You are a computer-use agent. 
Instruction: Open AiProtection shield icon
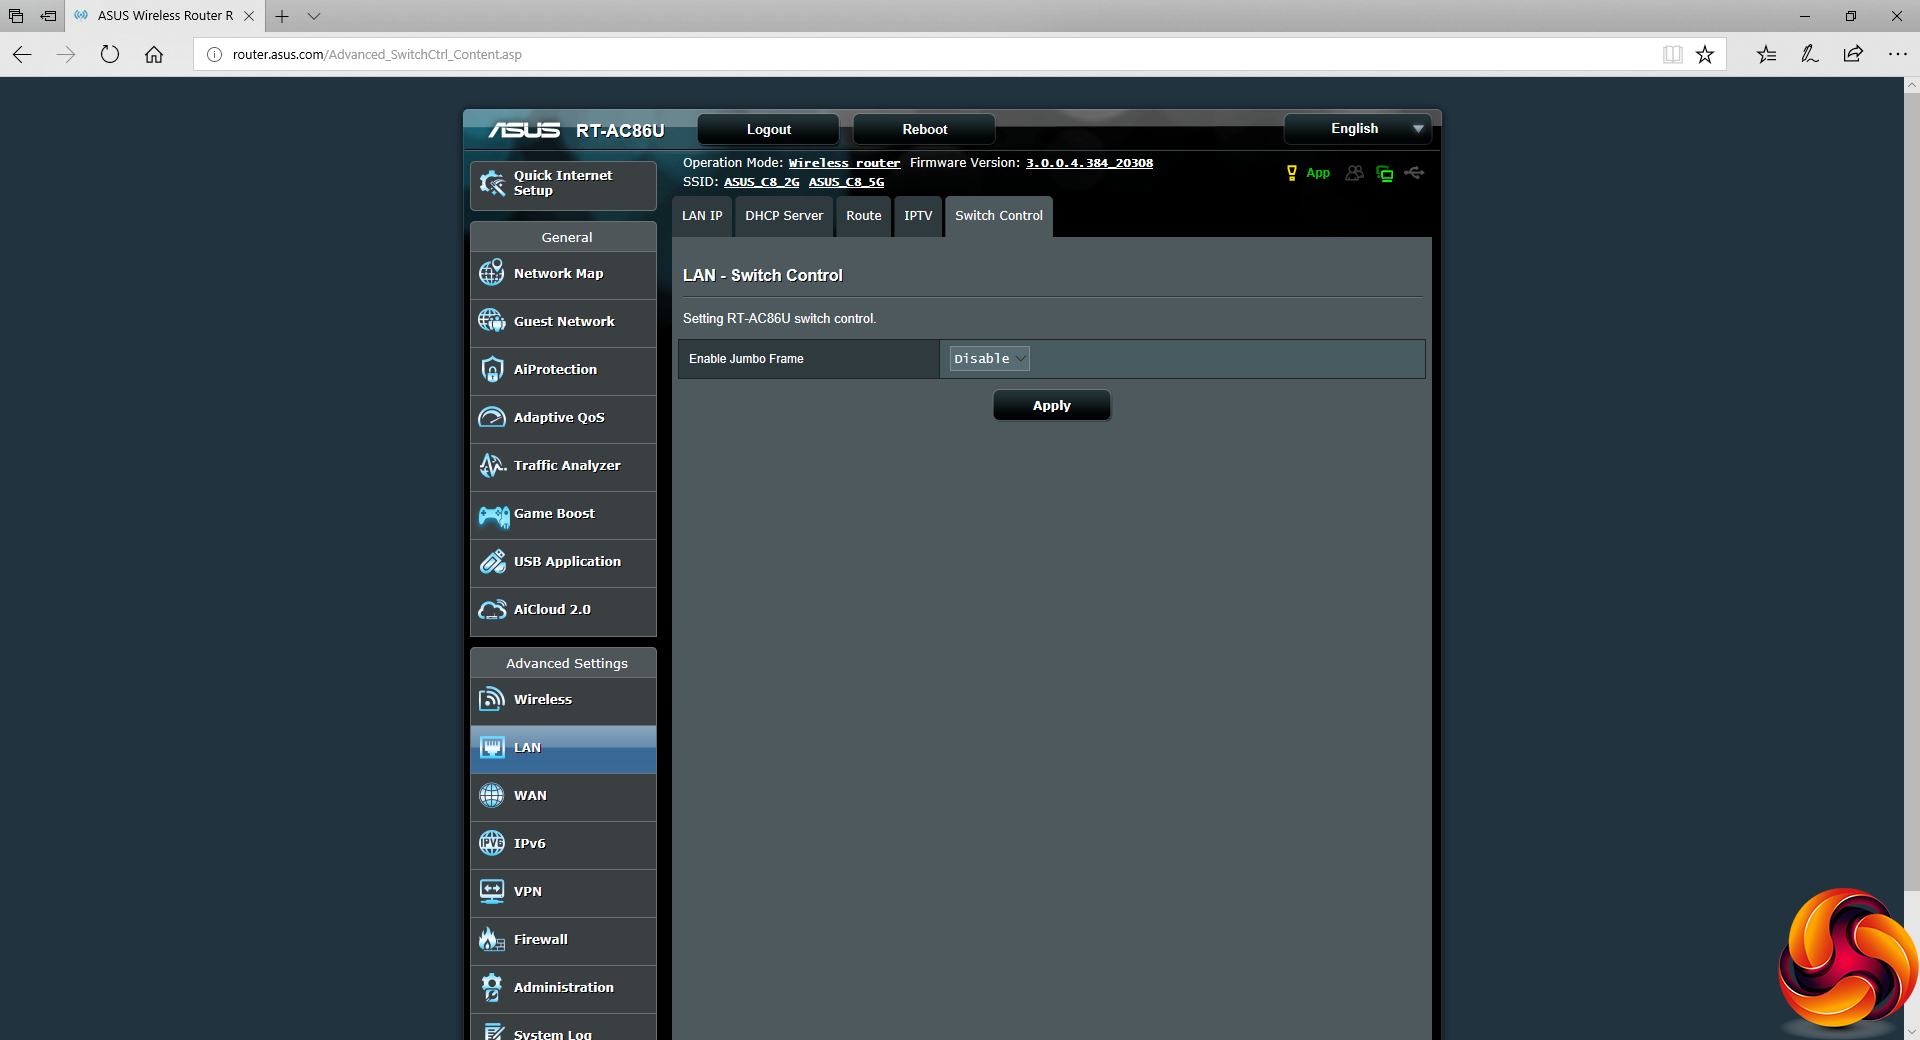pos(491,369)
